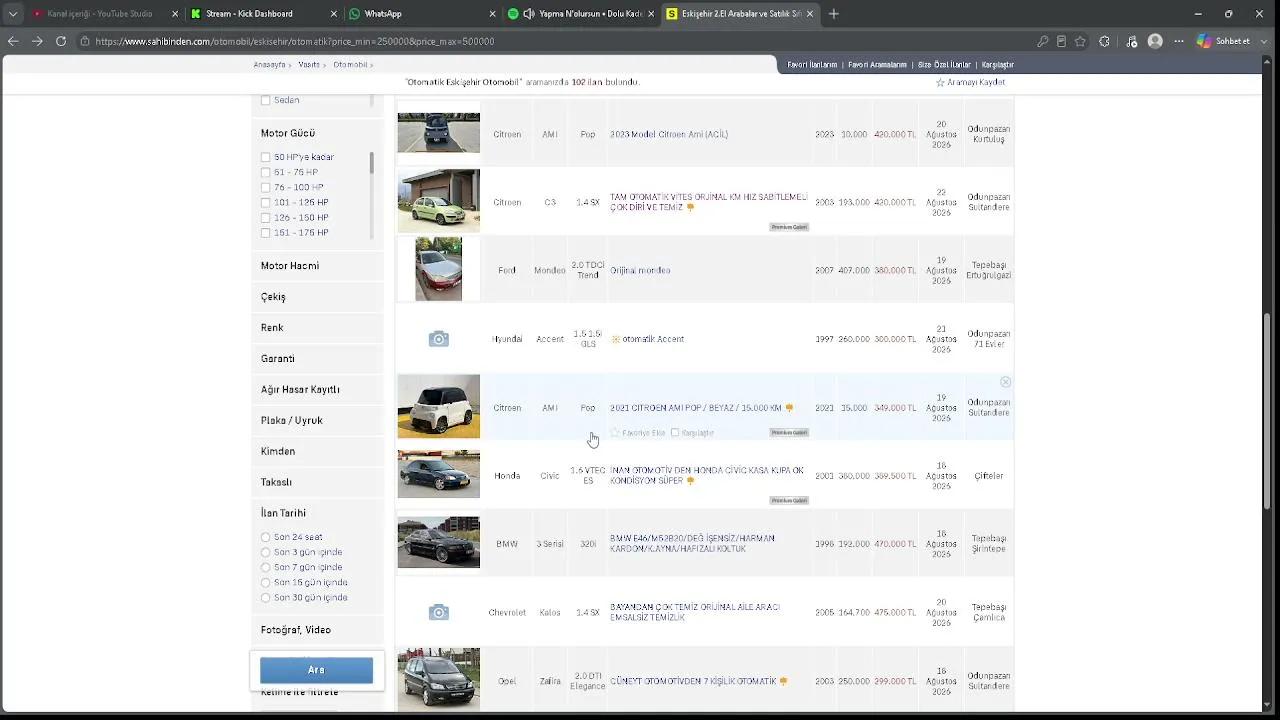Check the 126 - 150 HP checkbox
1280x720 pixels.
265,217
